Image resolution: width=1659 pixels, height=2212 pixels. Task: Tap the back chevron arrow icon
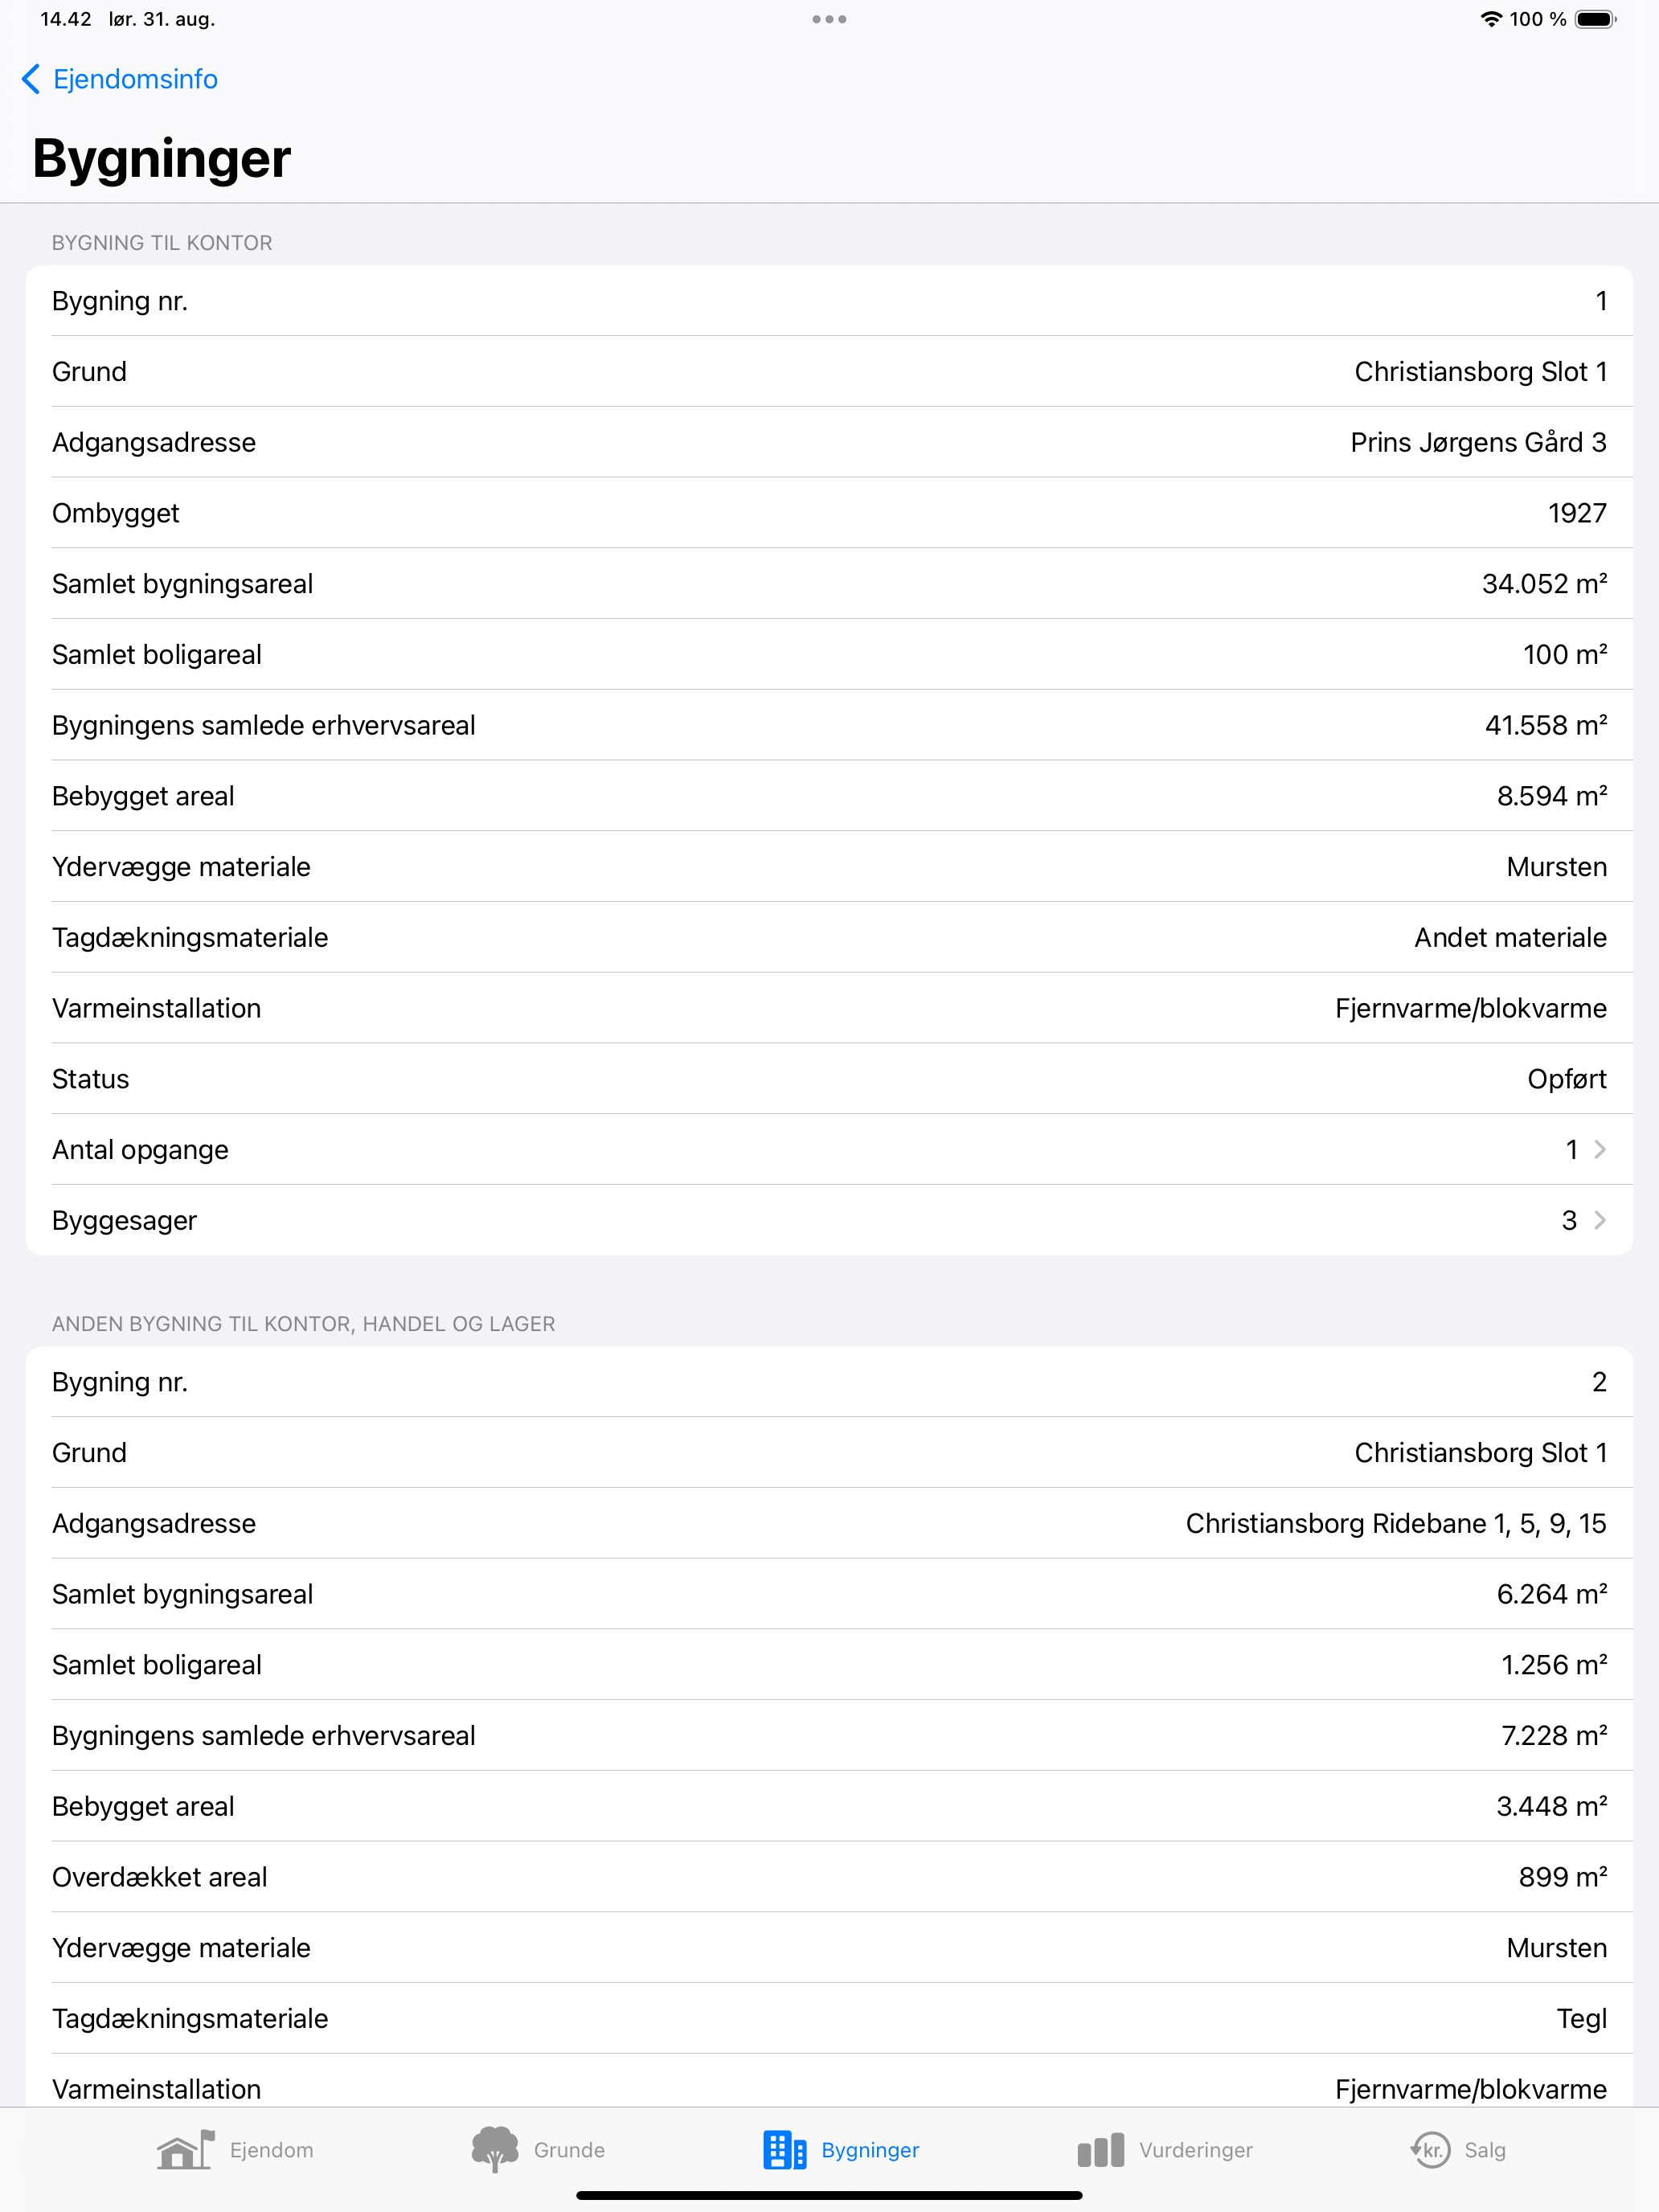[x=31, y=79]
